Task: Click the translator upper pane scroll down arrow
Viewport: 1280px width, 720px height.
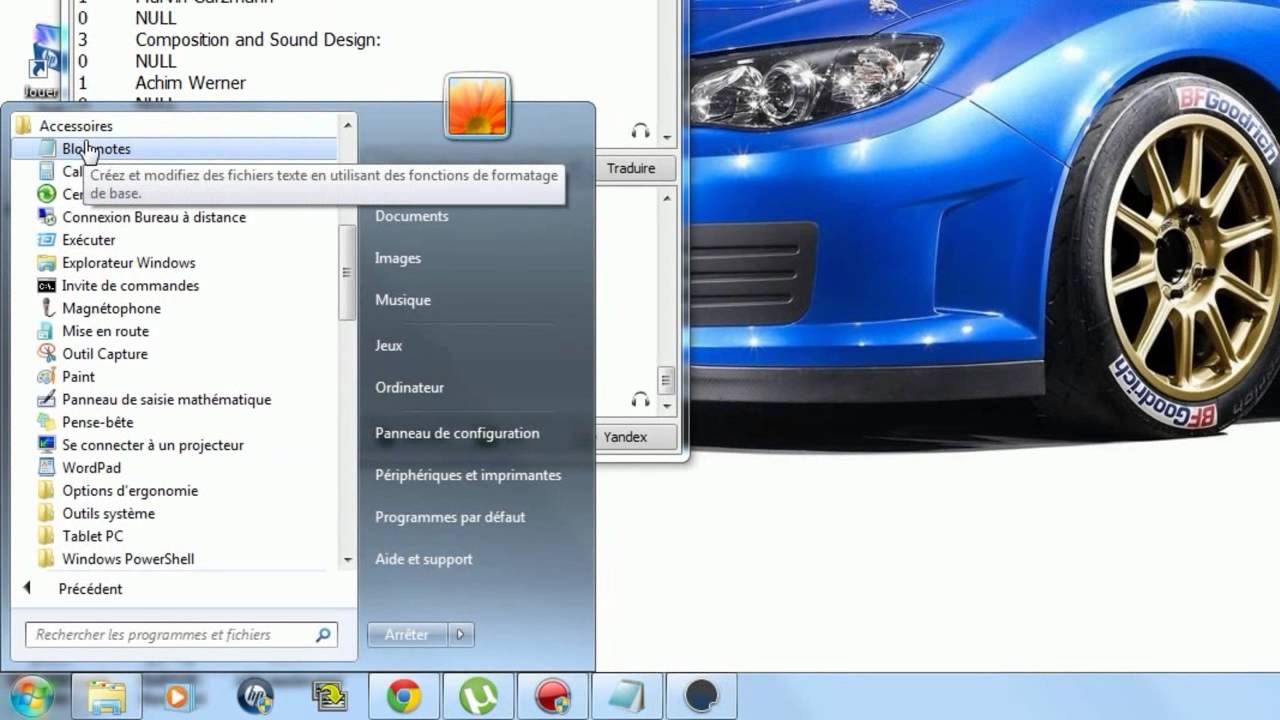Action: pos(666,137)
